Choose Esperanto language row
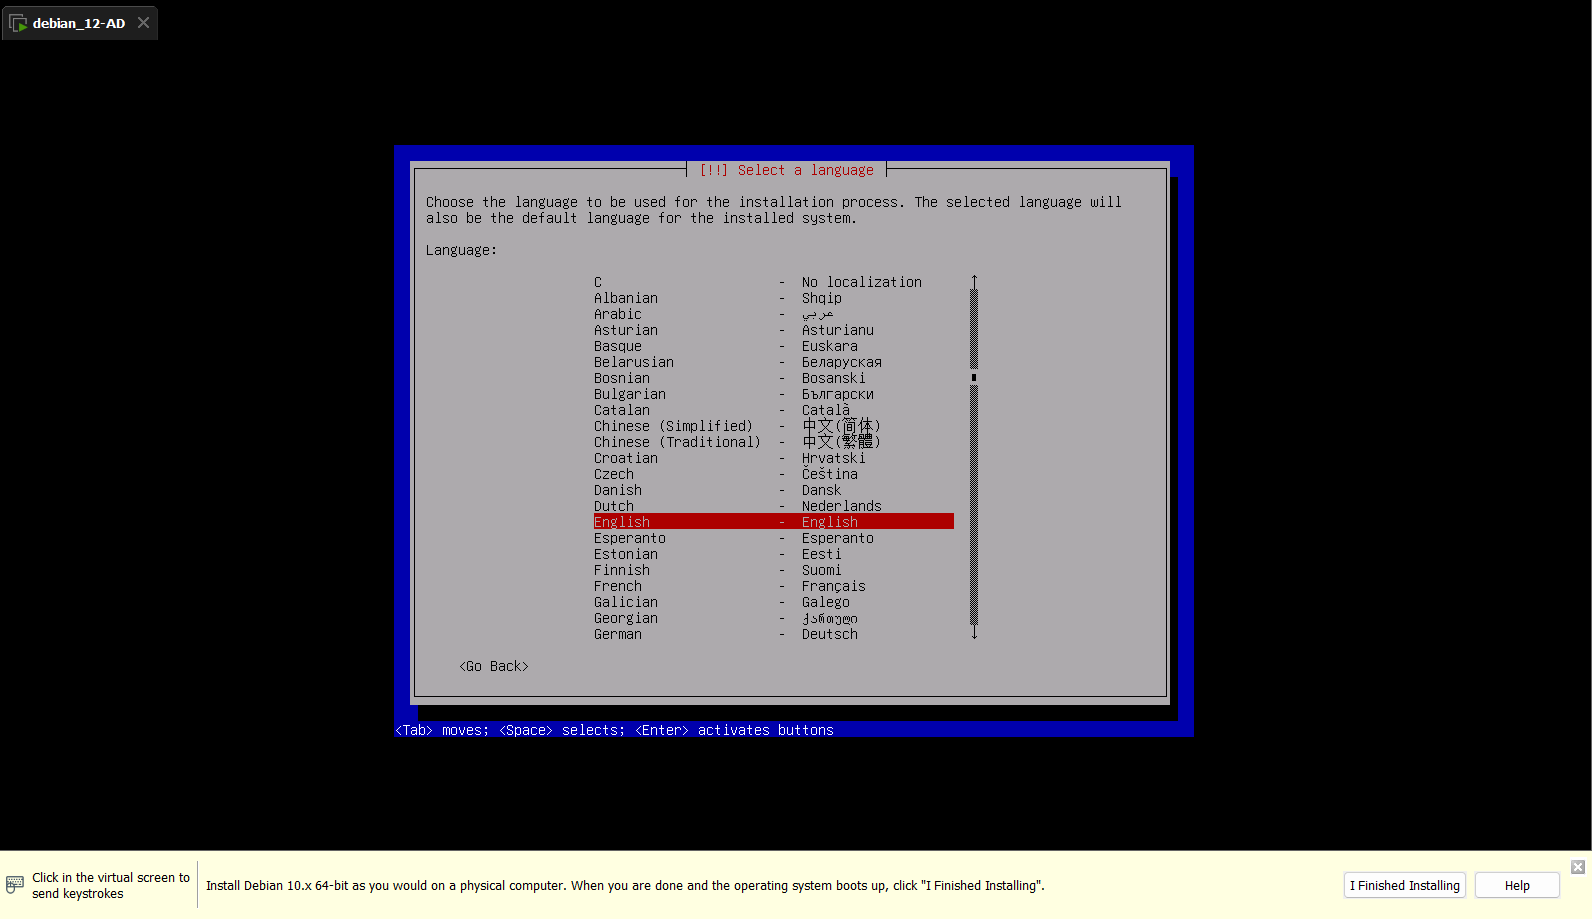This screenshot has height=919, width=1592. pos(773,538)
